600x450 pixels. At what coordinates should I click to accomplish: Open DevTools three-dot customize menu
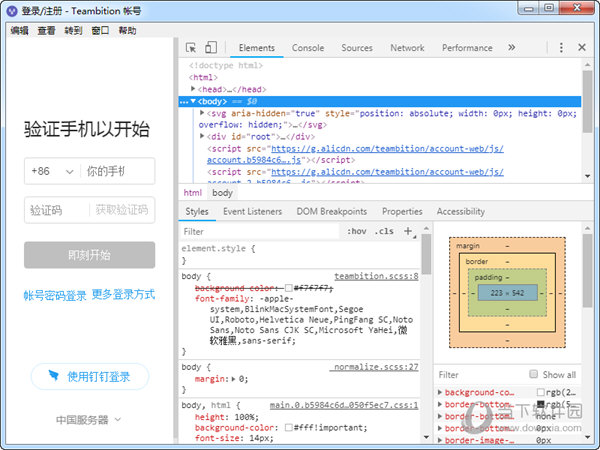(561, 47)
